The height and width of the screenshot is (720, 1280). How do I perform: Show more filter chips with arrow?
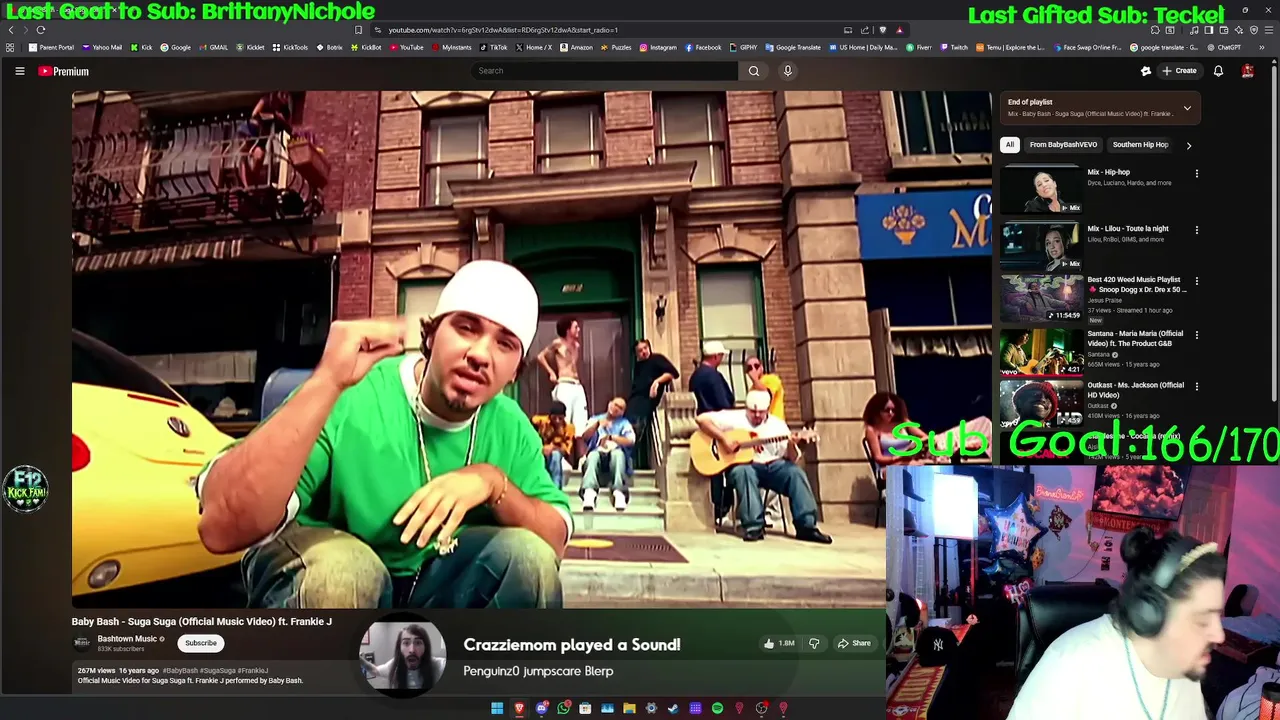pyautogui.click(x=1188, y=145)
